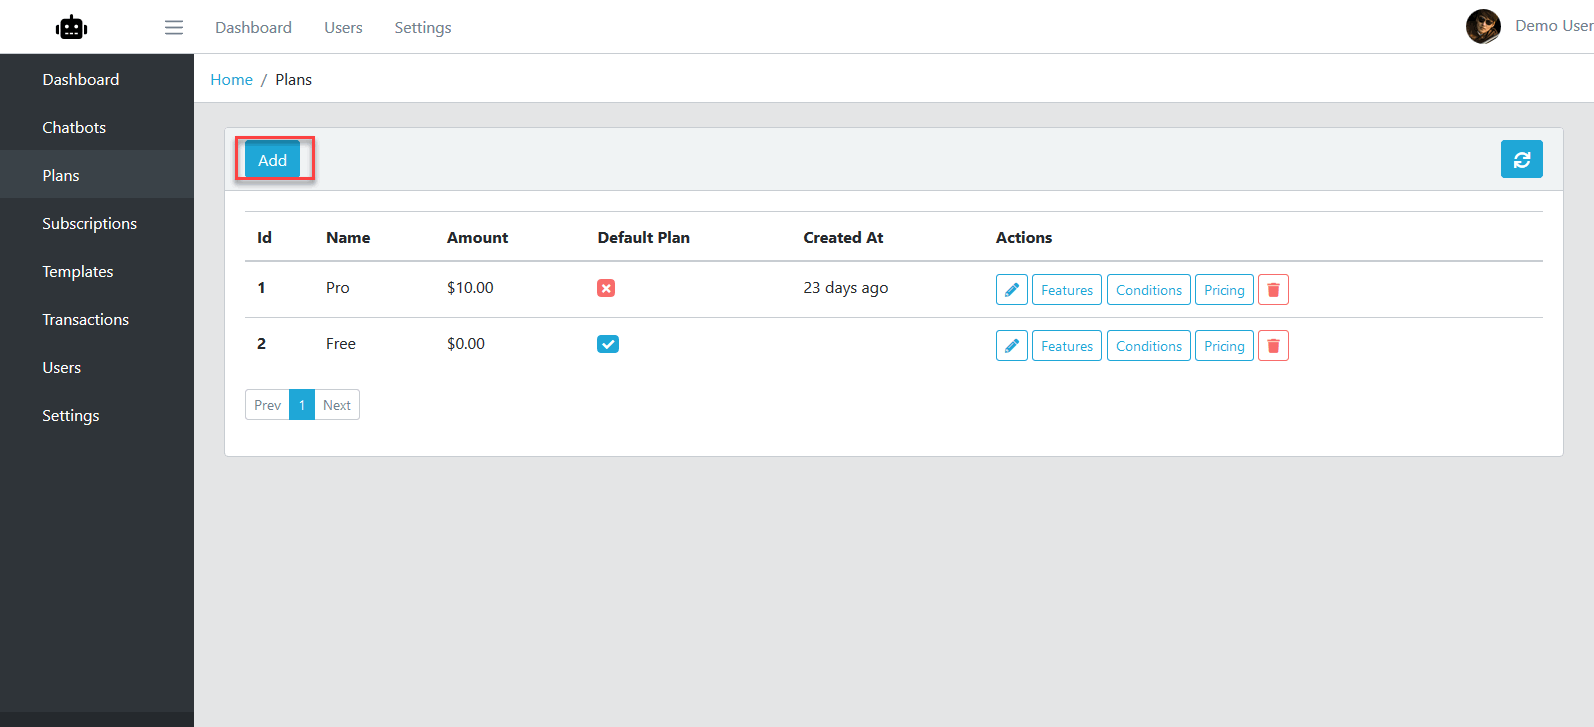The image size is (1594, 727).
Task: Open Settings in the sidebar
Action: click(97, 415)
